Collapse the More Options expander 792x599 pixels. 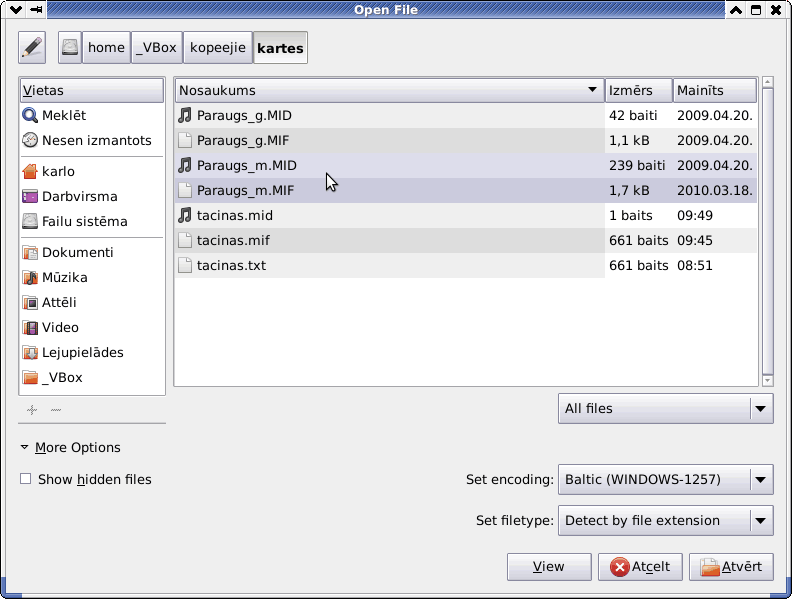[24, 447]
